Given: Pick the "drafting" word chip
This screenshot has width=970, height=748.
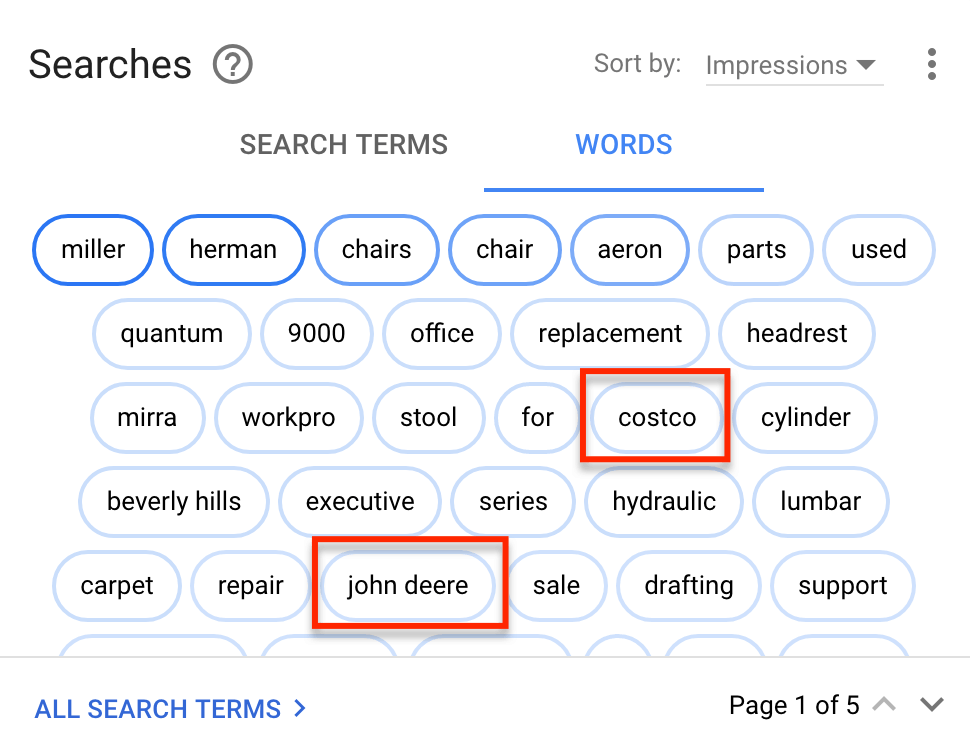Looking at the screenshot, I should (x=688, y=586).
